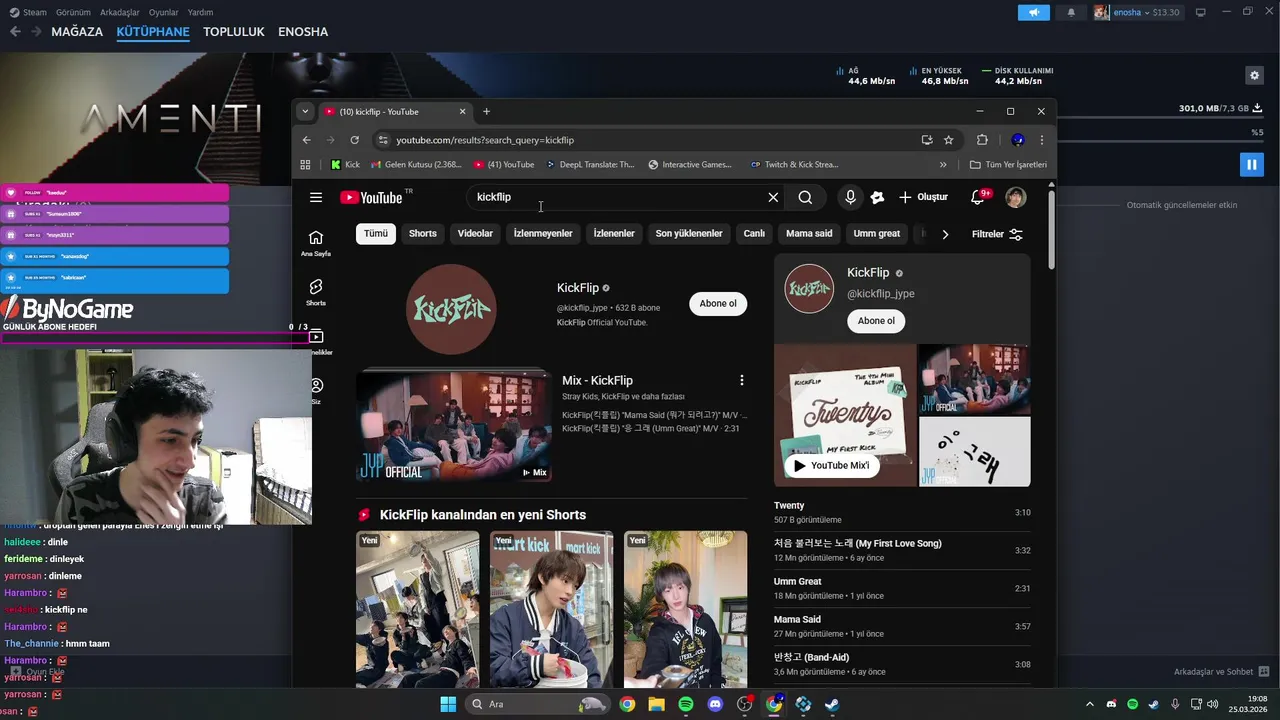The image size is (1280, 720).
Task: Open Steam notifications bell
Action: click(x=1071, y=12)
